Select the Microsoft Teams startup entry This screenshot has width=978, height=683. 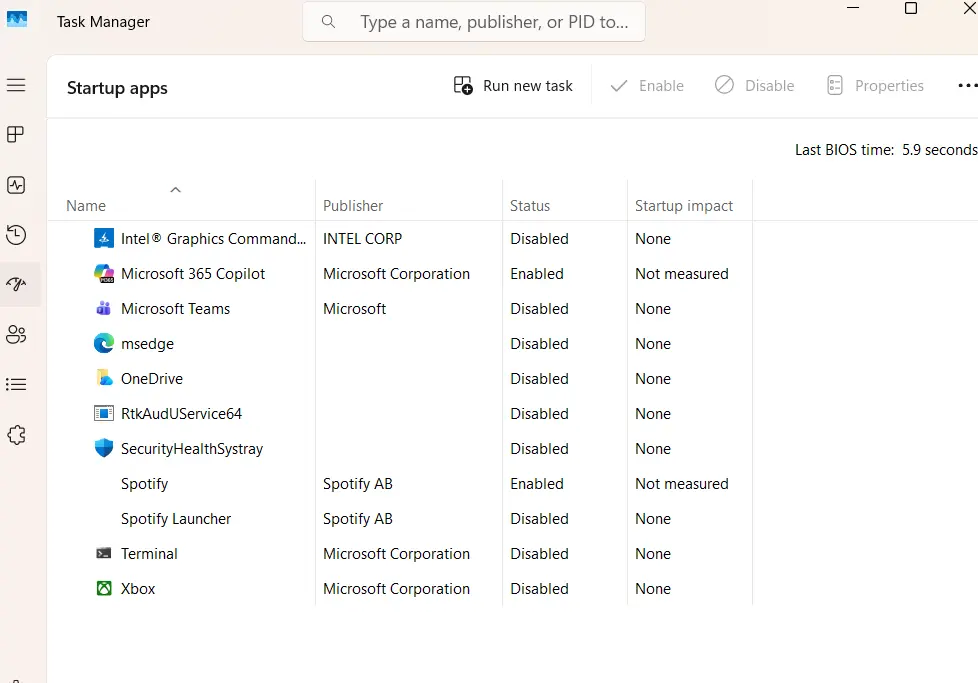175,308
